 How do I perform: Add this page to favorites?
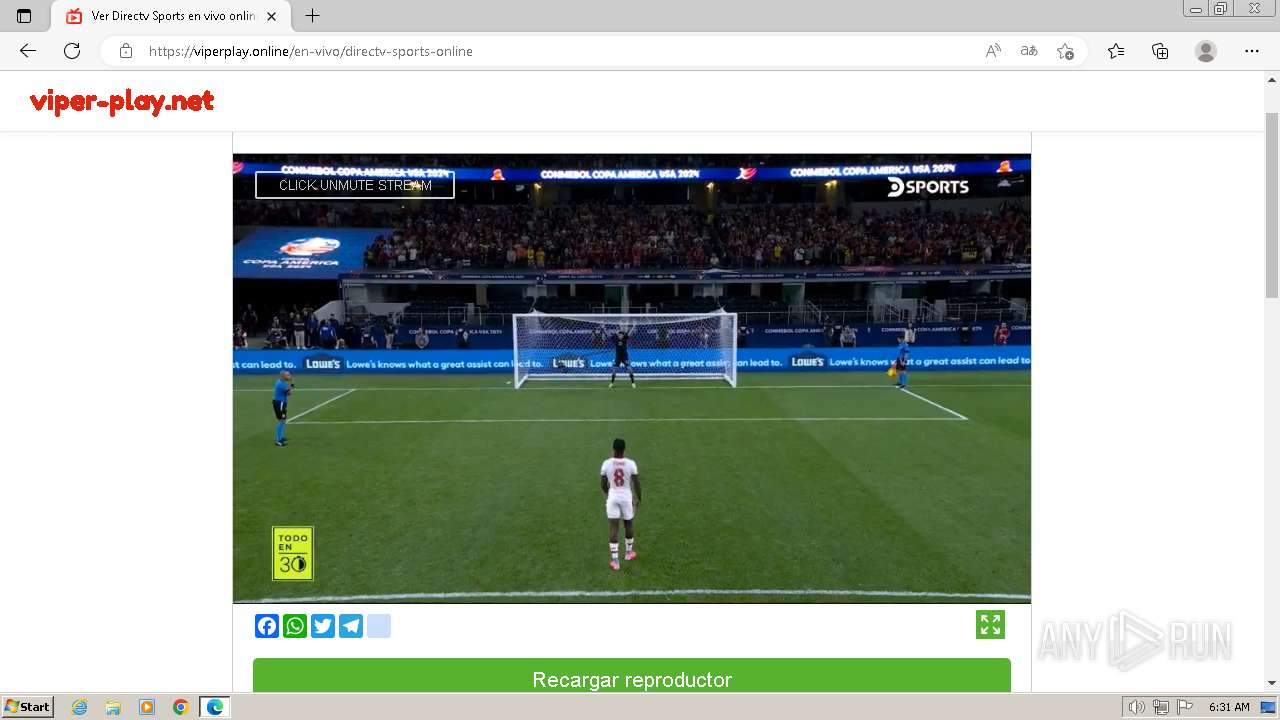pos(1065,51)
